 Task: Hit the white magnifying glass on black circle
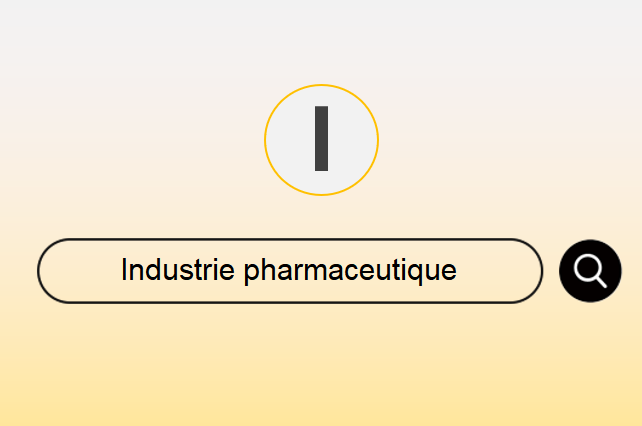(590, 271)
